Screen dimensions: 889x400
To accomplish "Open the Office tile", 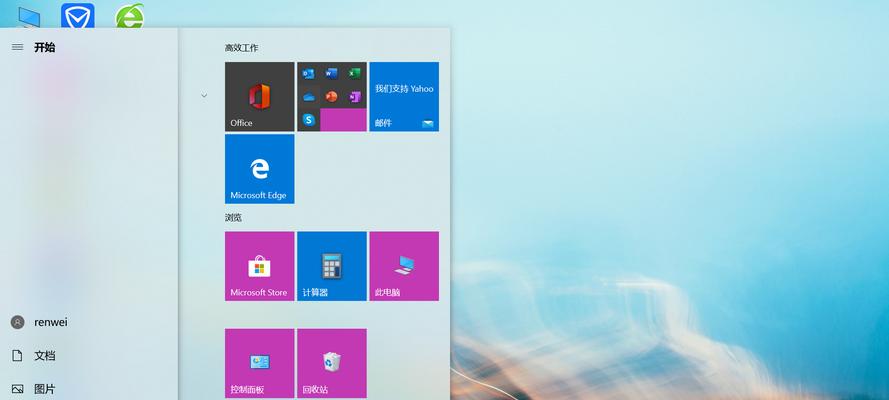I will click(x=259, y=97).
